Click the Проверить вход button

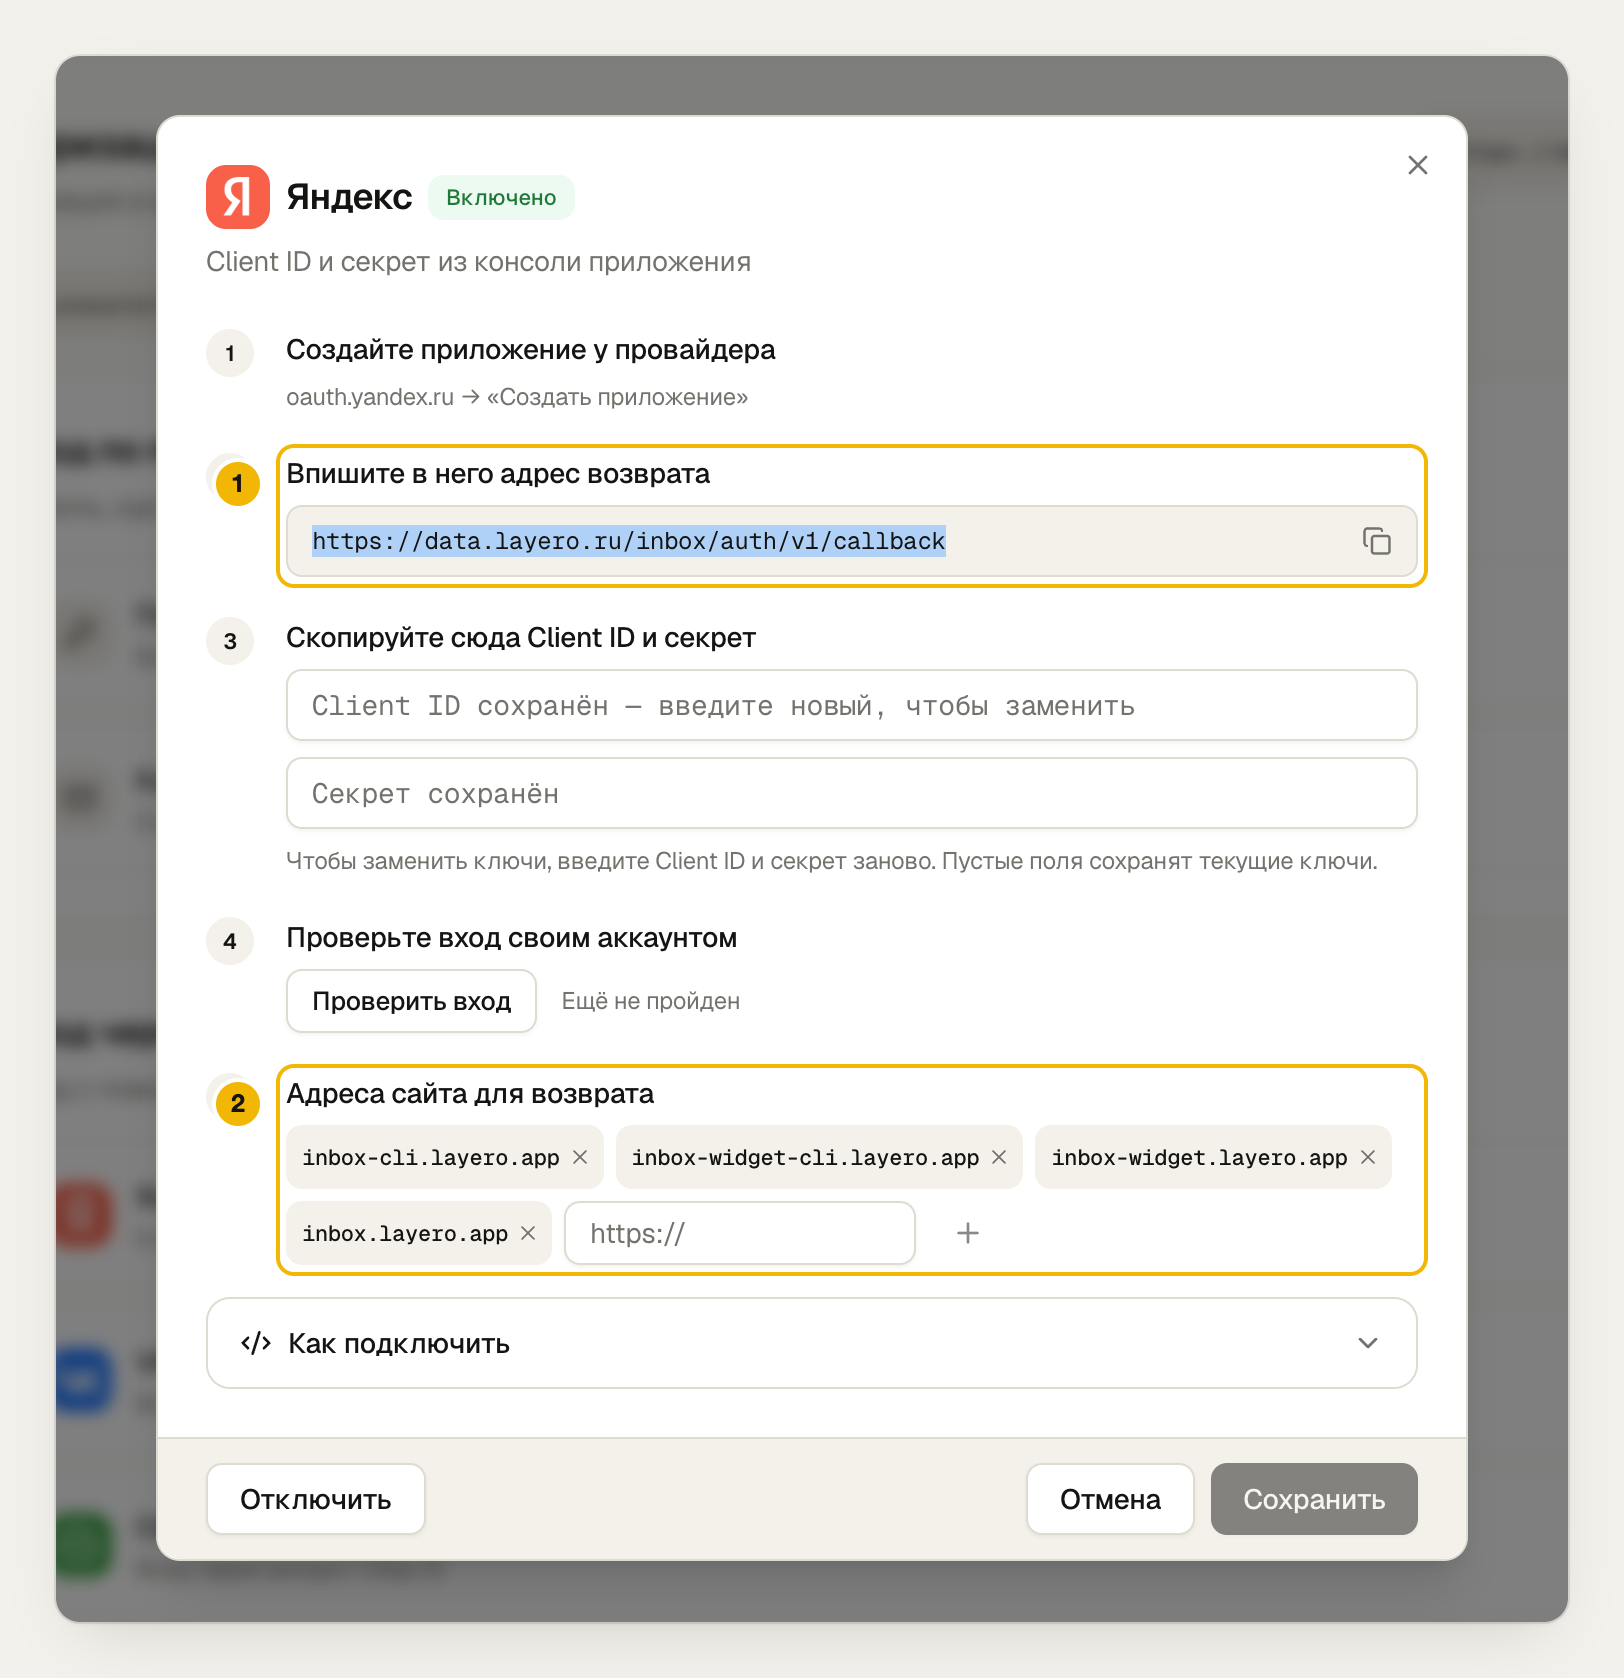coord(411,1001)
